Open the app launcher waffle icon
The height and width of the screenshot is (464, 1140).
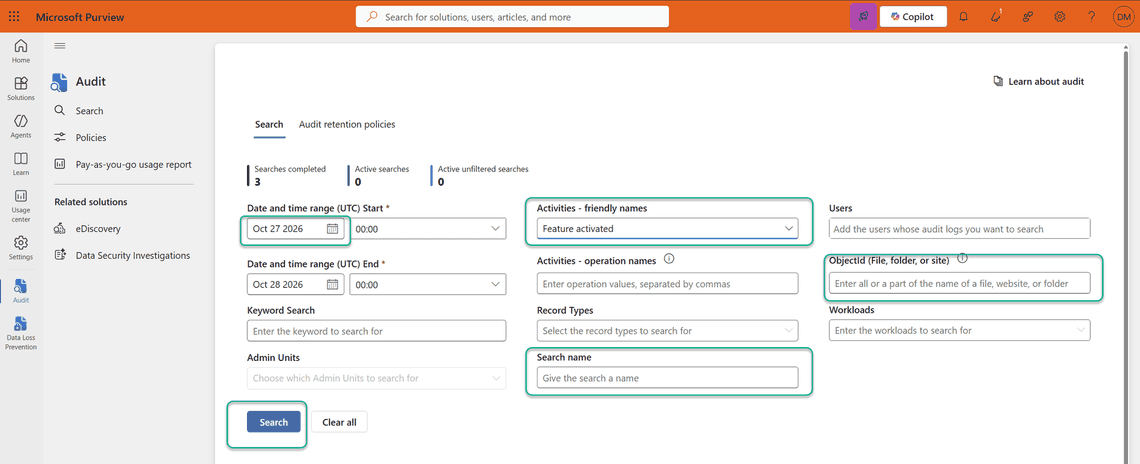[15, 16]
